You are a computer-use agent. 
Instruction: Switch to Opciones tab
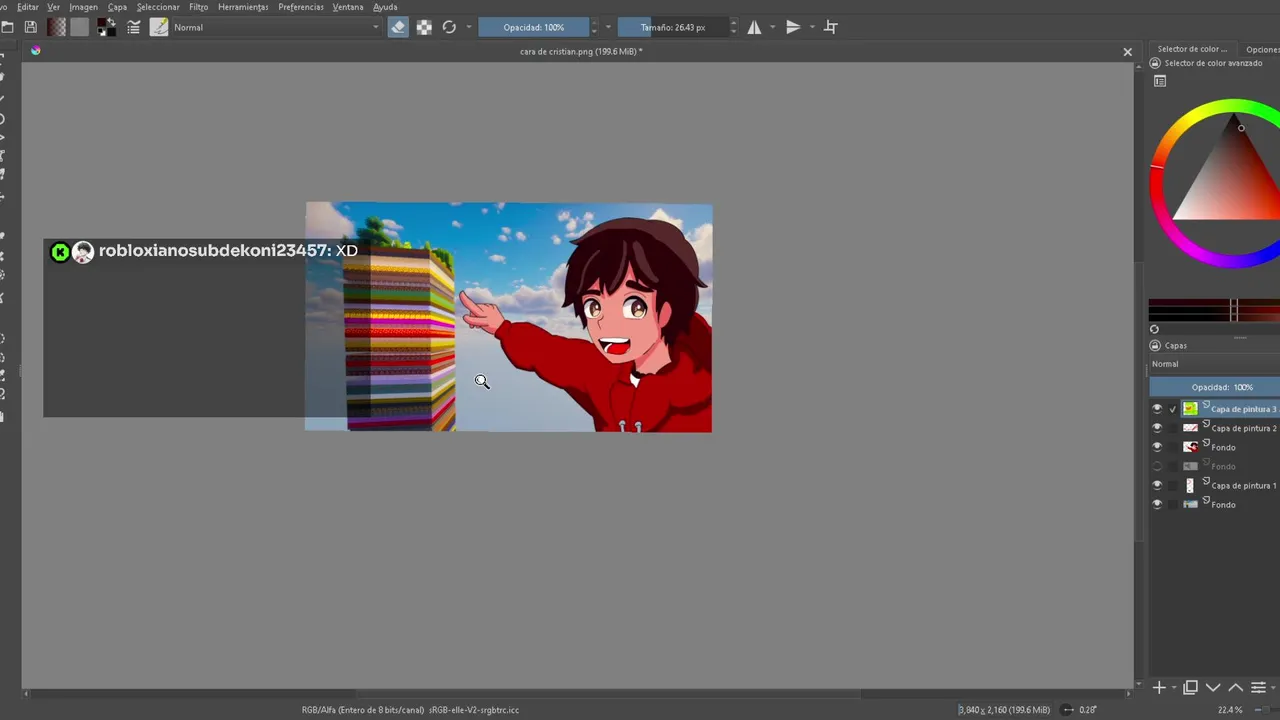click(x=1262, y=49)
